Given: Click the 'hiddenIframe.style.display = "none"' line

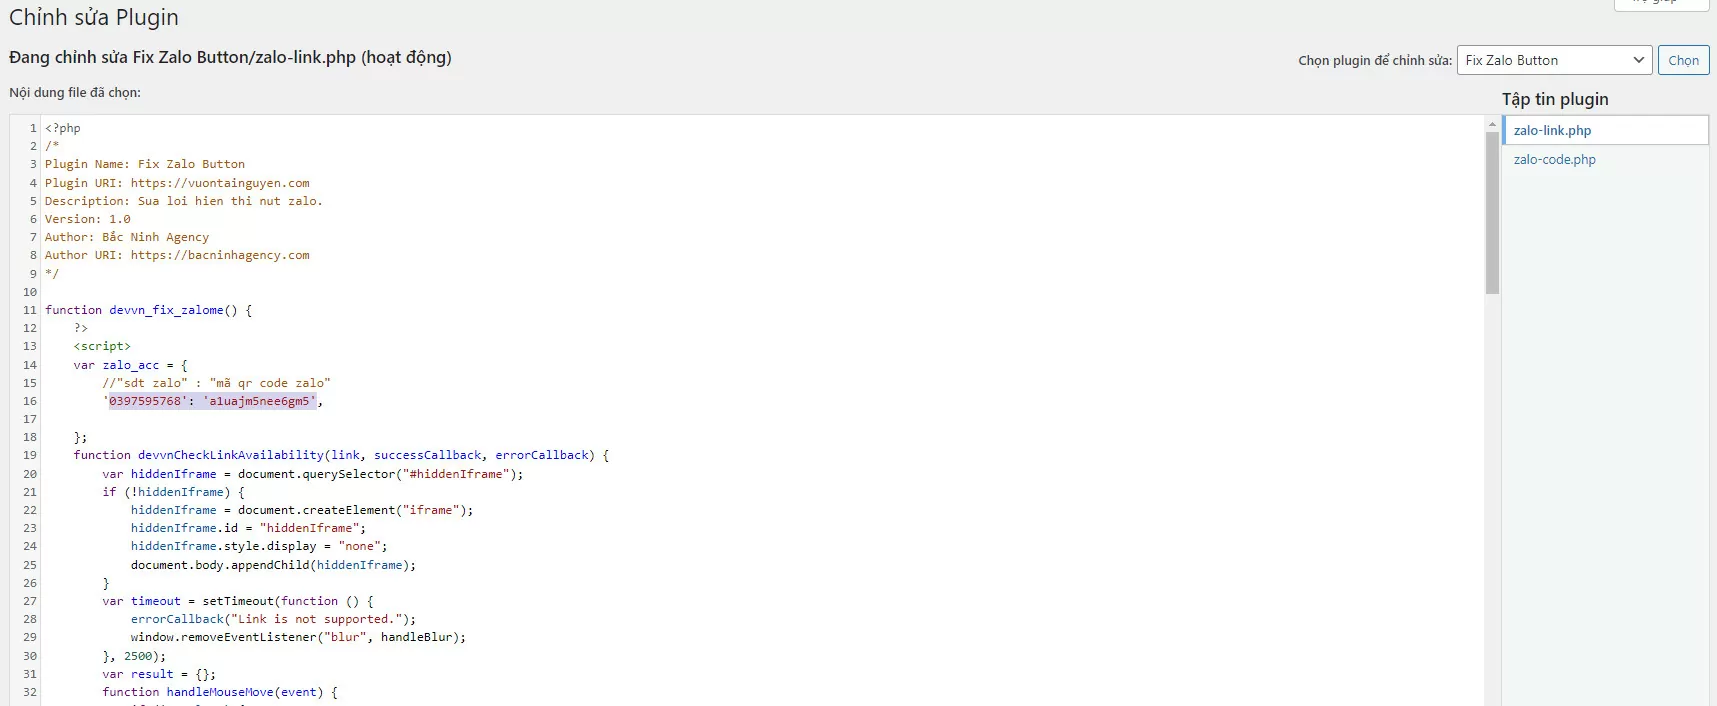Looking at the screenshot, I should pos(259,546).
